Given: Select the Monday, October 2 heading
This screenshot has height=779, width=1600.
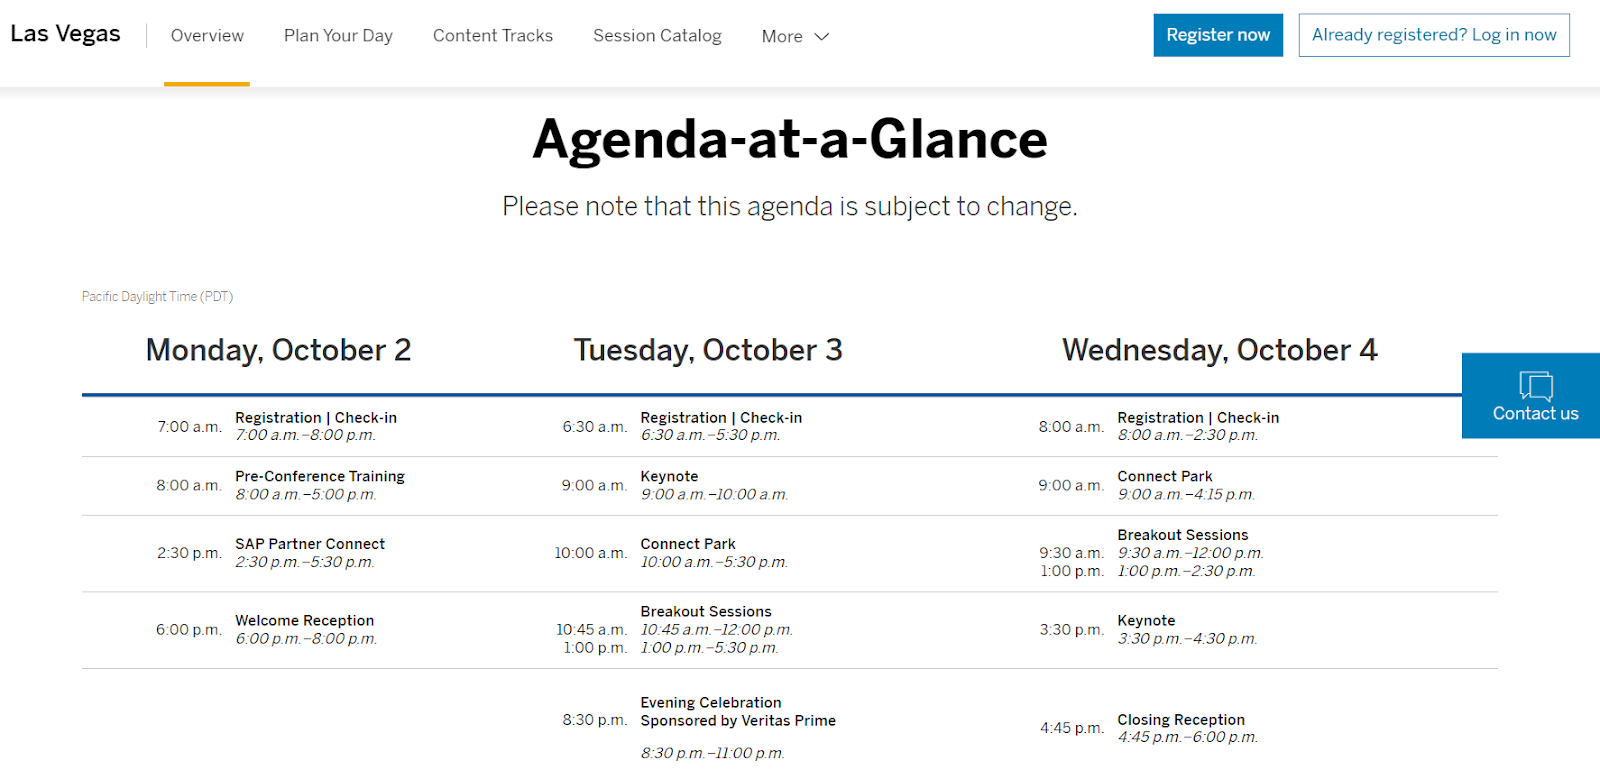Looking at the screenshot, I should coord(278,350).
